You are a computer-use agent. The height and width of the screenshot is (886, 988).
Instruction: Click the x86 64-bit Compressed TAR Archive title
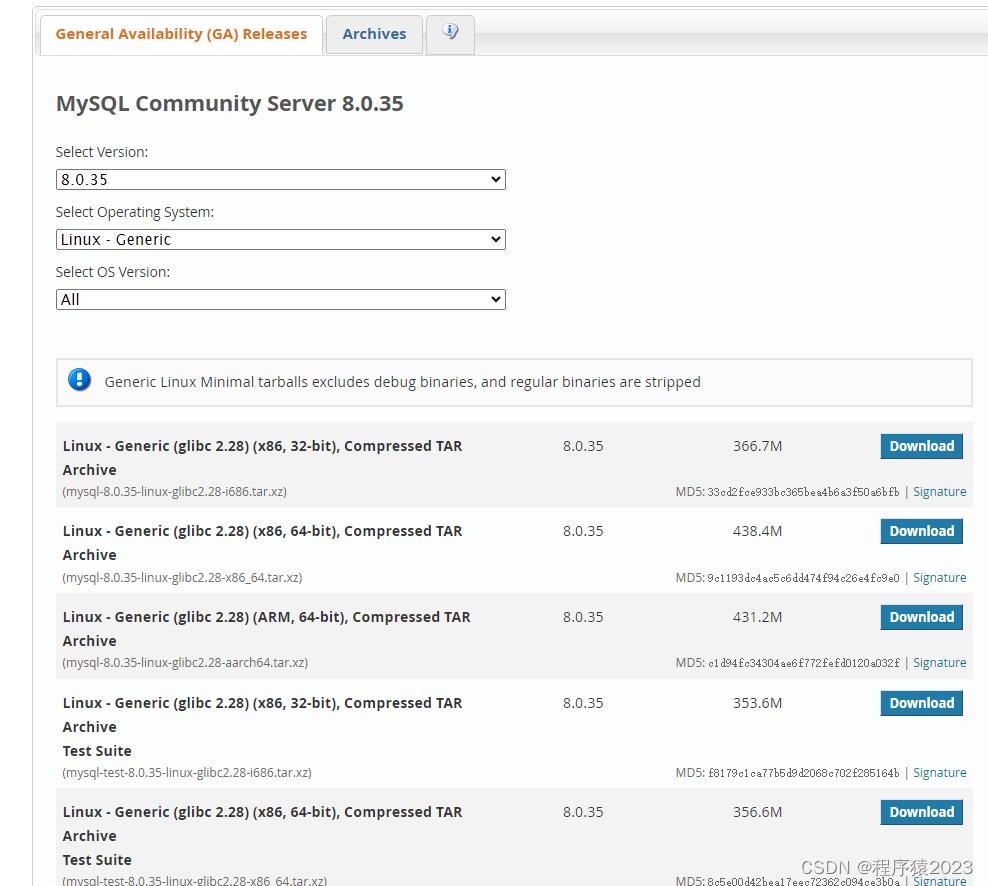point(262,543)
